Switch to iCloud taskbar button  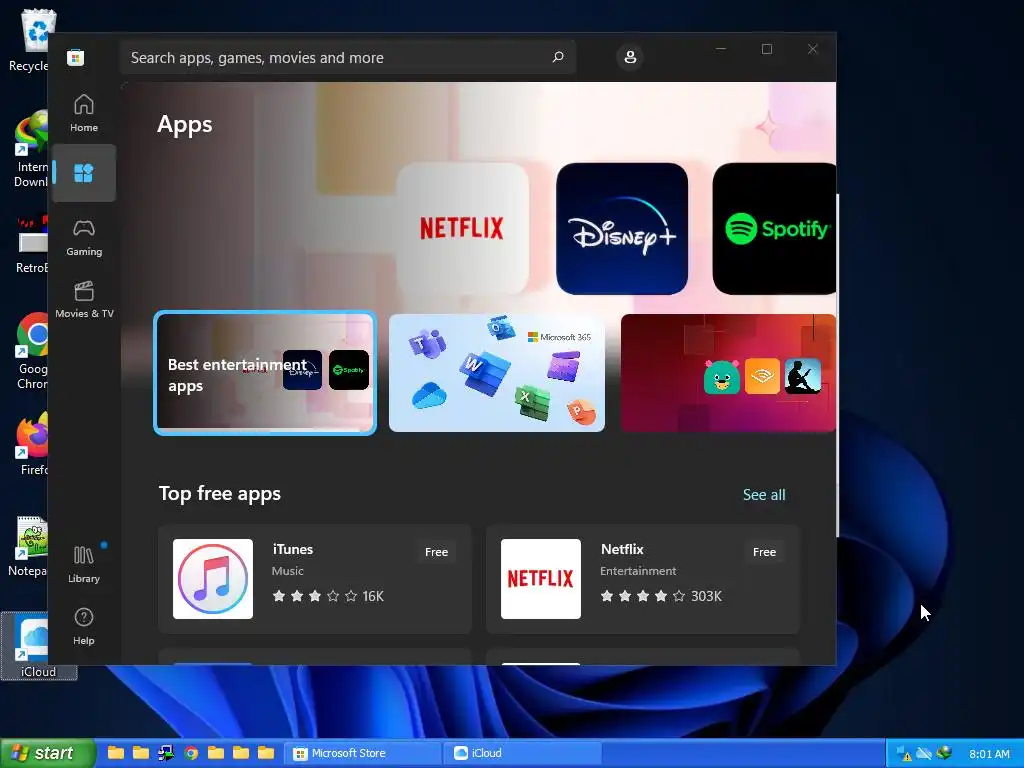tap(524, 753)
